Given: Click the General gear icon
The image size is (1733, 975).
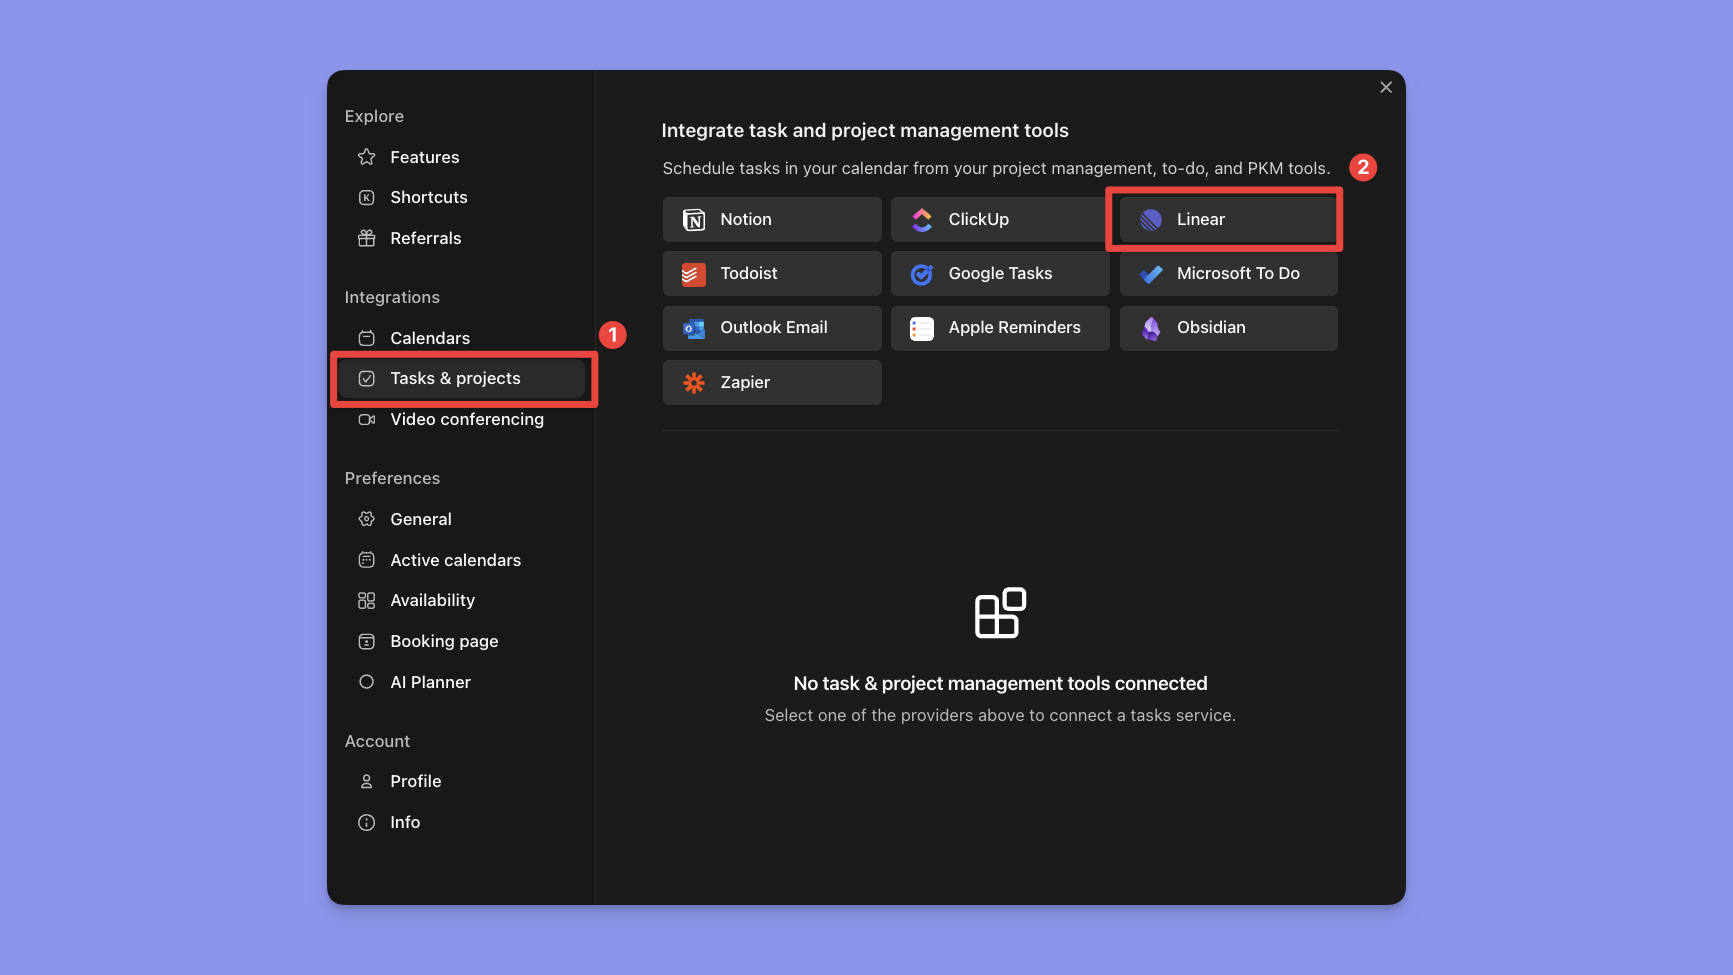Looking at the screenshot, I should tap(367, 519).
